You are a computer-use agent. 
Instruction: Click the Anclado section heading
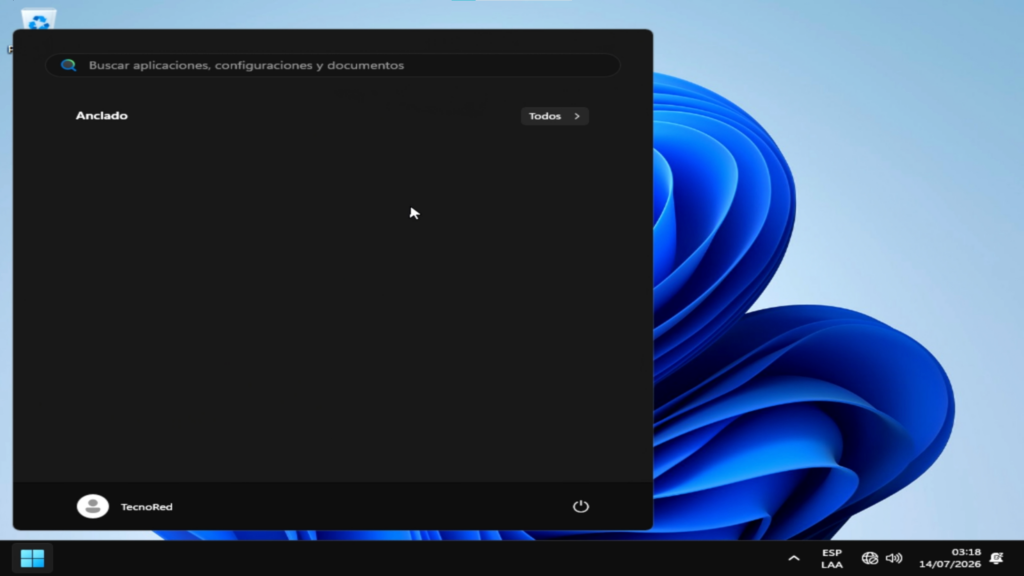point(101,116)
